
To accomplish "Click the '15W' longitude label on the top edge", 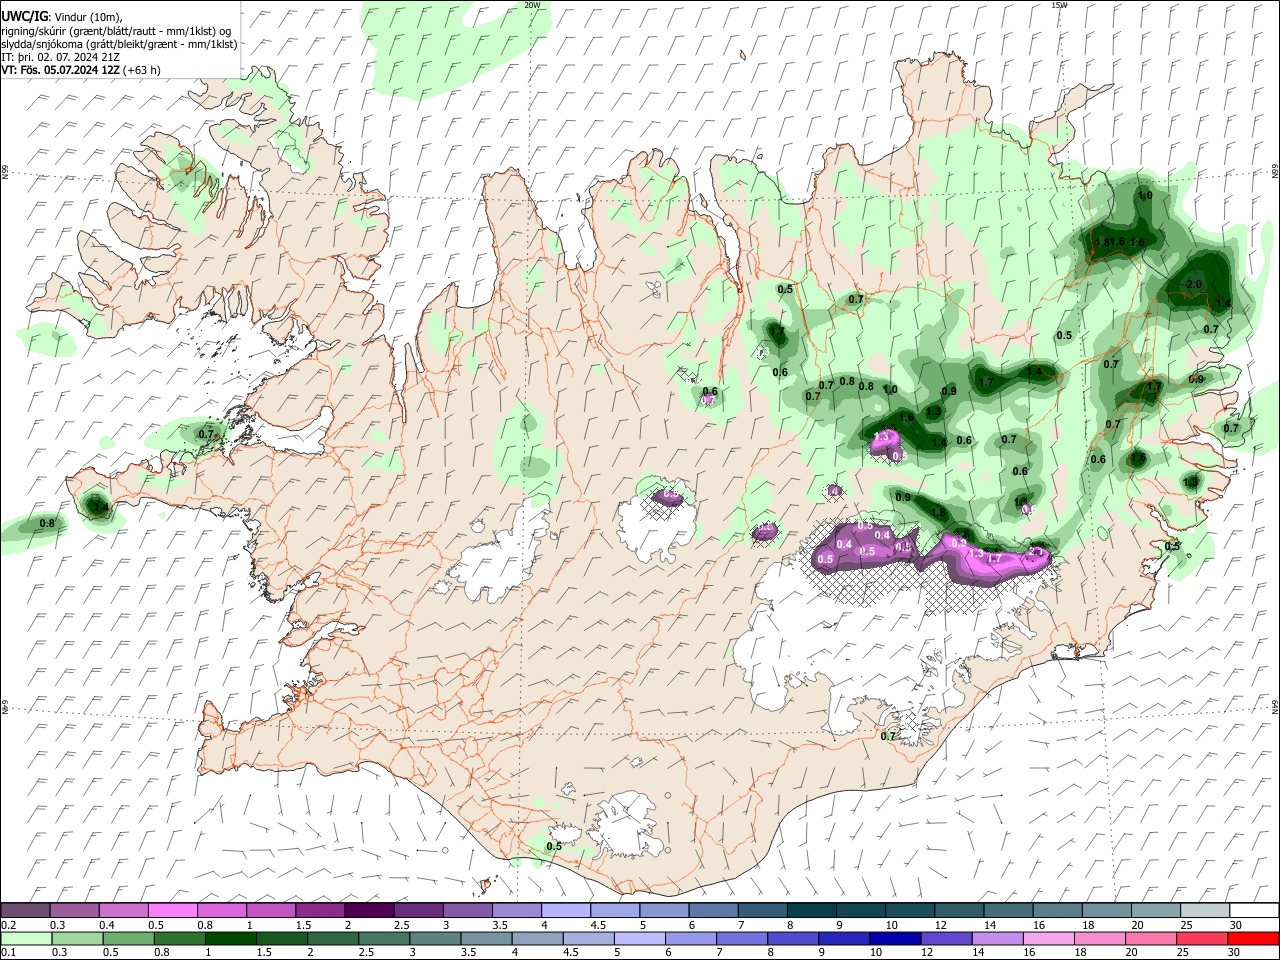I will tap(1059, 5).
